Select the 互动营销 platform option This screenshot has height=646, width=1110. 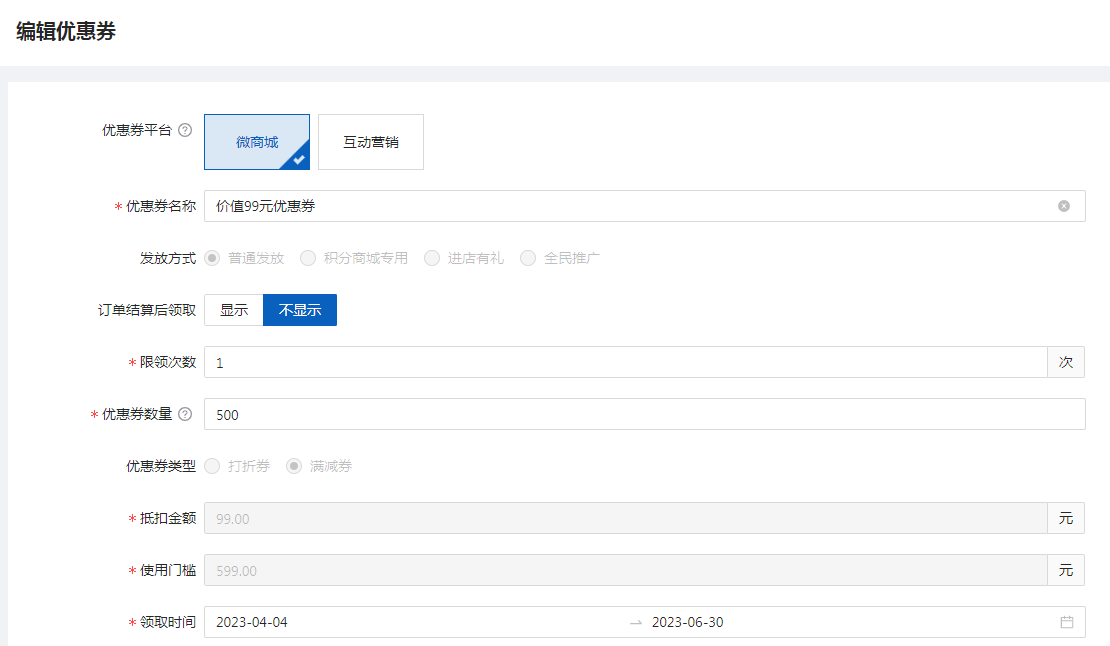point(371,142)
